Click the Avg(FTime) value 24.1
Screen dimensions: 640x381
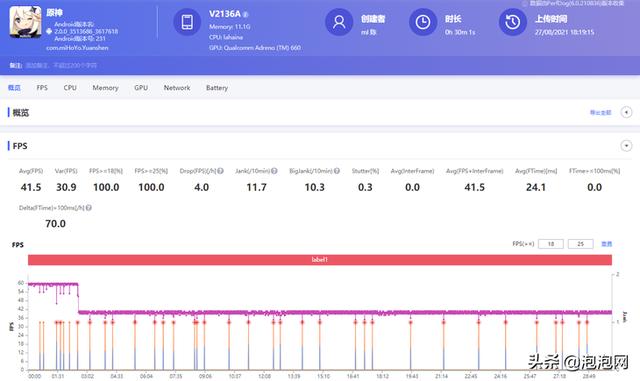point(536,187)
